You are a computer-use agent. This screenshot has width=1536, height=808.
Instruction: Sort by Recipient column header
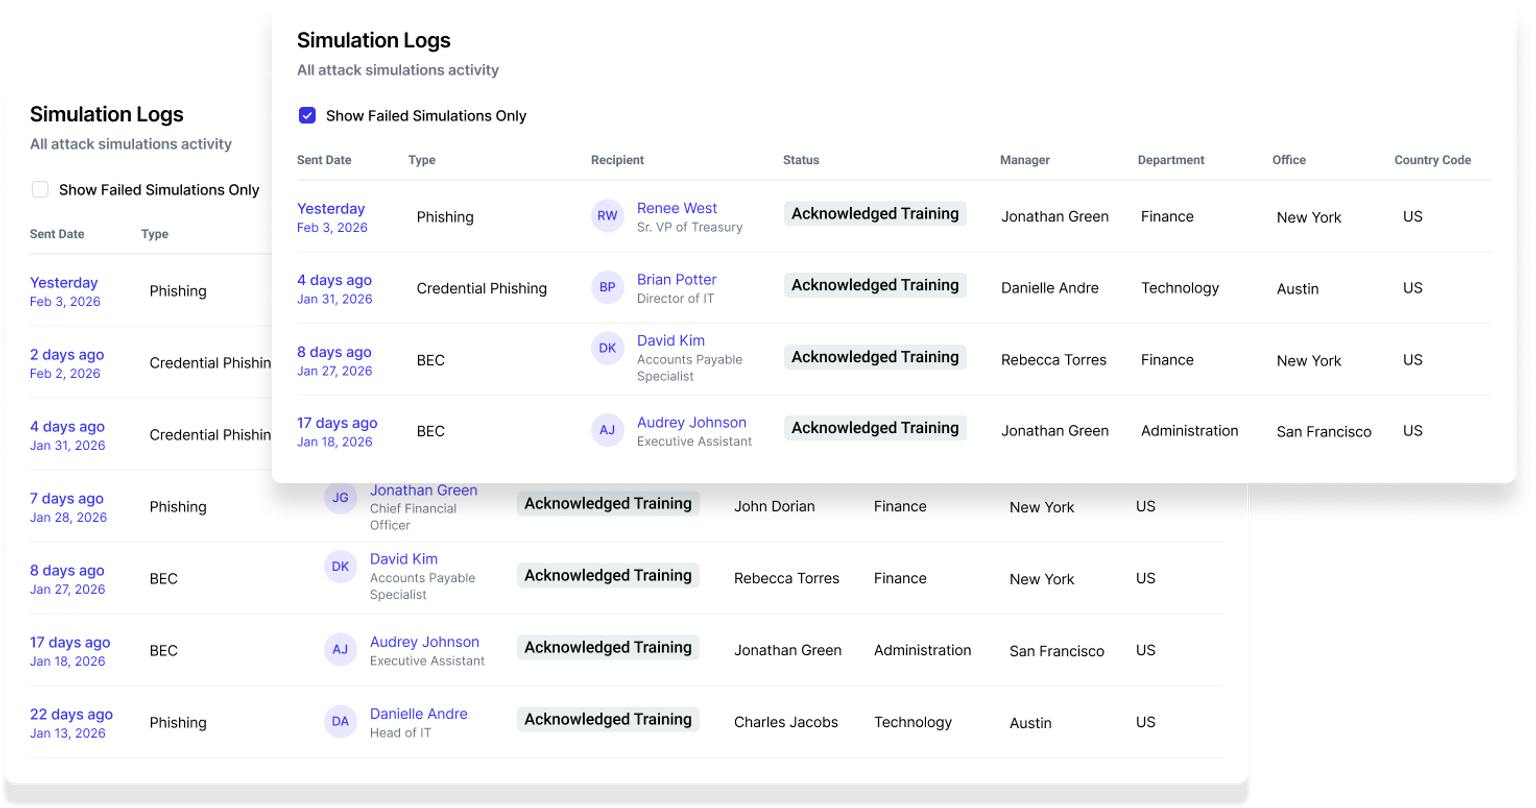pyautogui.click(x=617, y=160)
